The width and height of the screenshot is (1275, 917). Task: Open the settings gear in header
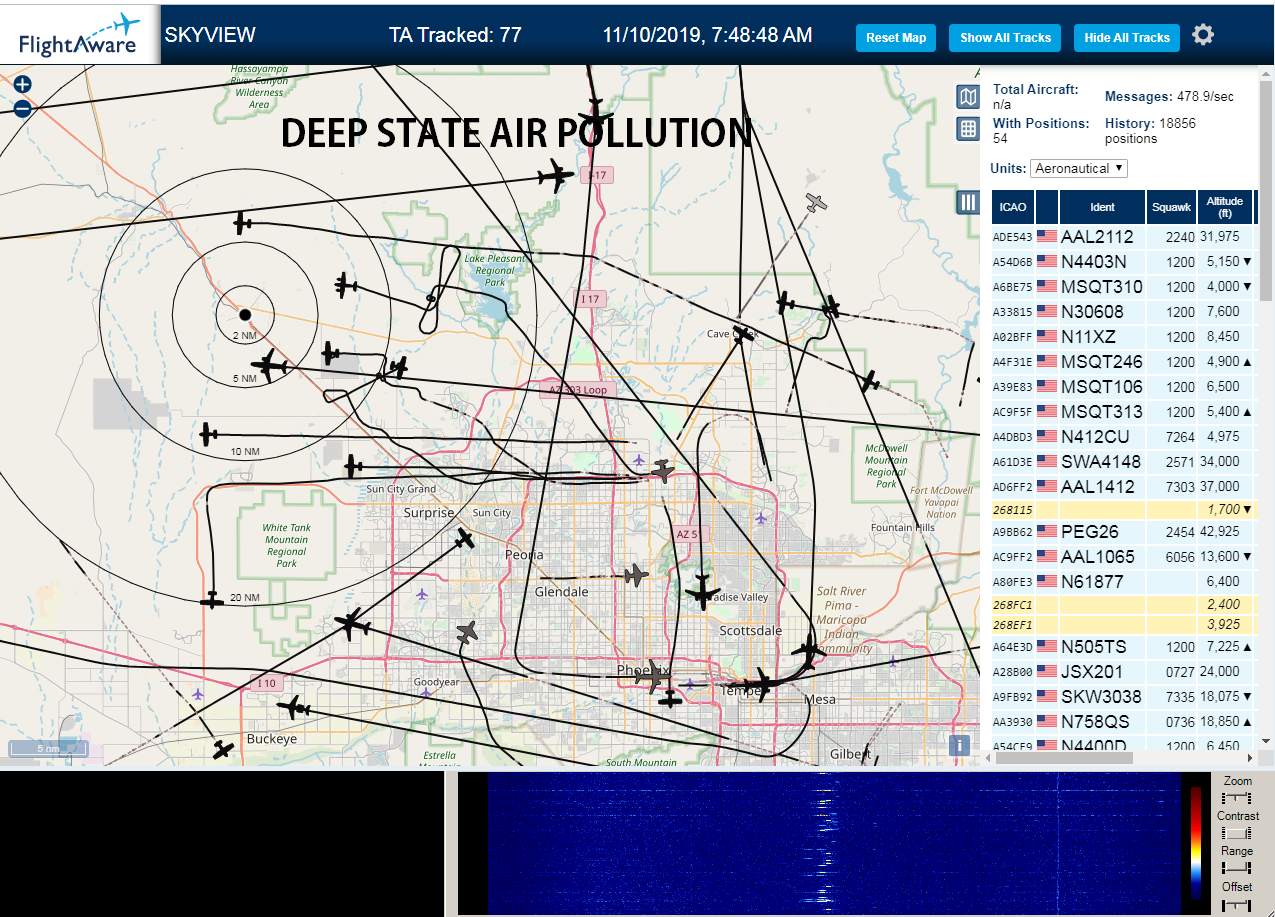tap(1203, 35)
